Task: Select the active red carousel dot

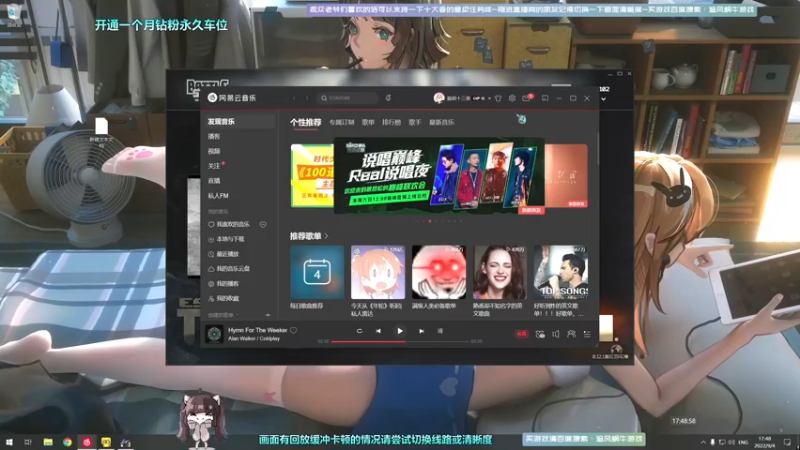Action: click(430, 221)
